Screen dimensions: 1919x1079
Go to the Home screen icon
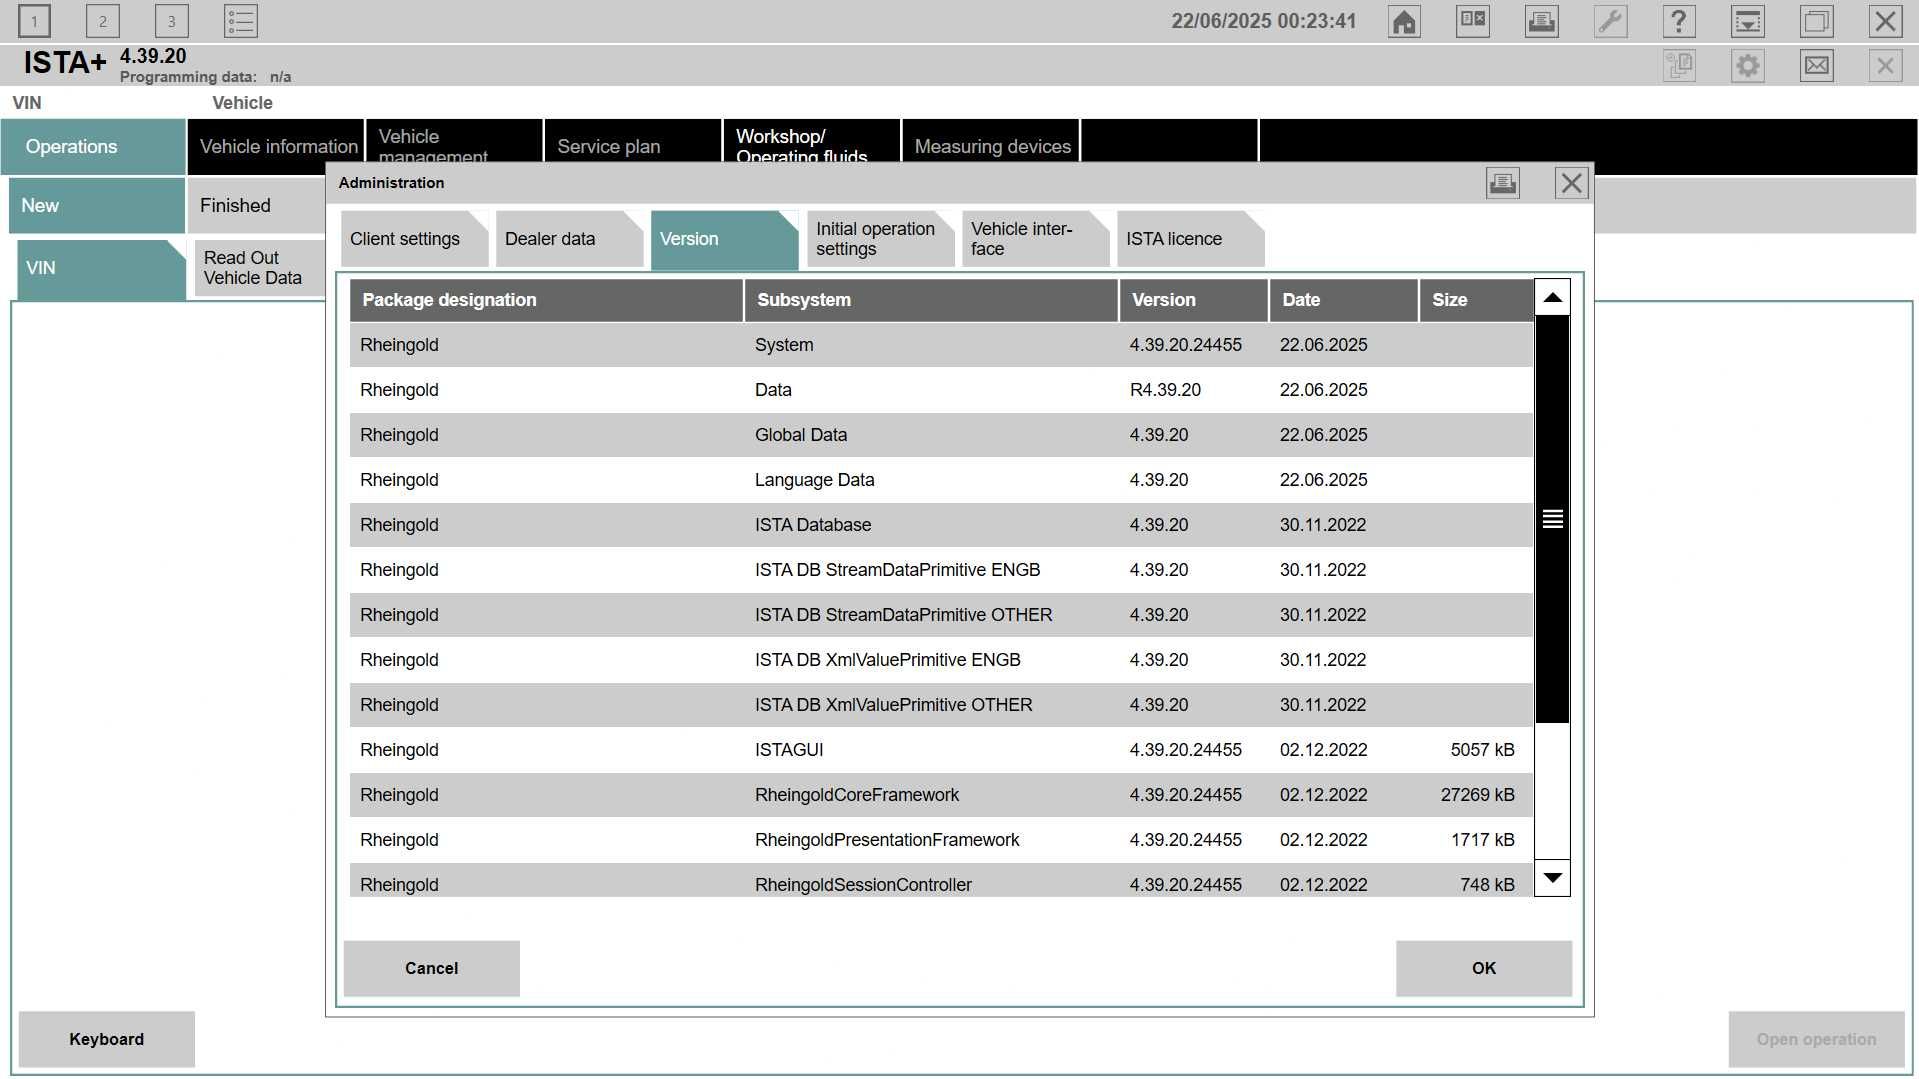tap(1404, 21)
